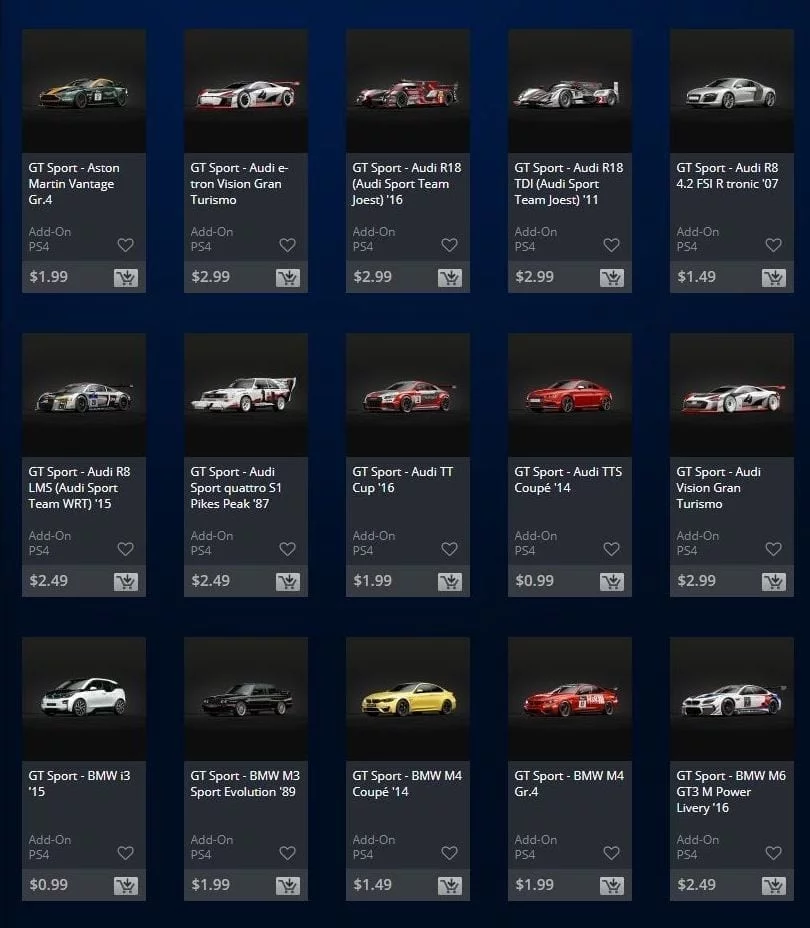Toggle wishlist heart for Audi R8 LMS '15
Image resolution: width=810 pixels, height=928 pixels.
tap(125, 549)
